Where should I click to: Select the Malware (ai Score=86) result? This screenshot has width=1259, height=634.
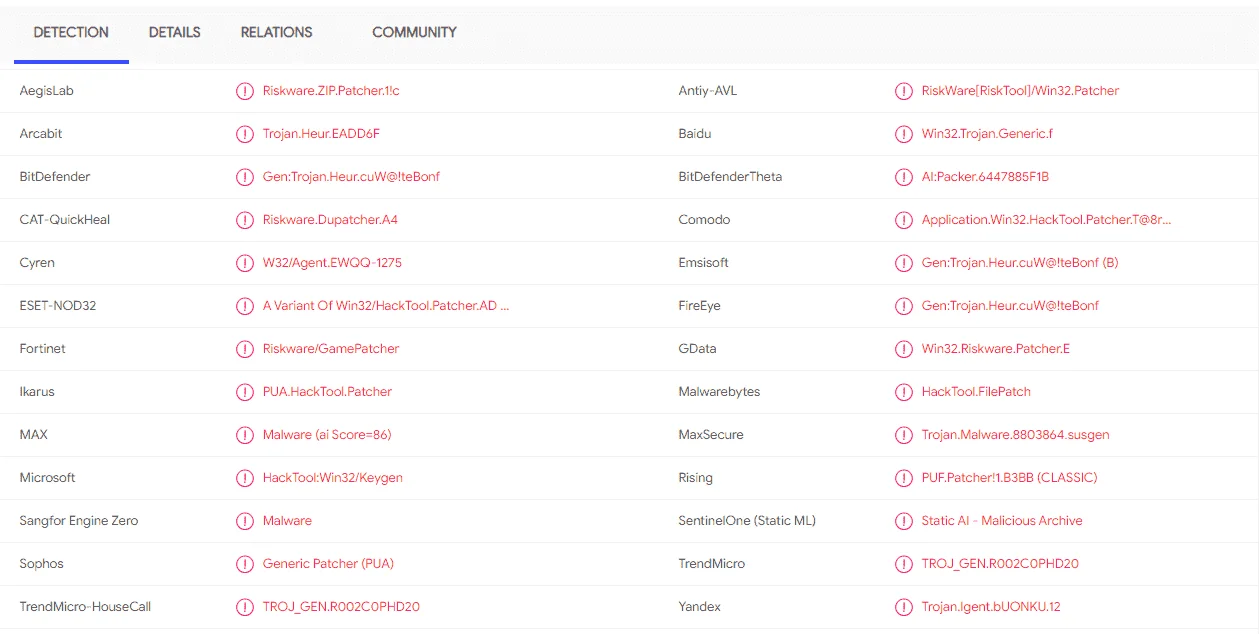[x=327, y=435]
